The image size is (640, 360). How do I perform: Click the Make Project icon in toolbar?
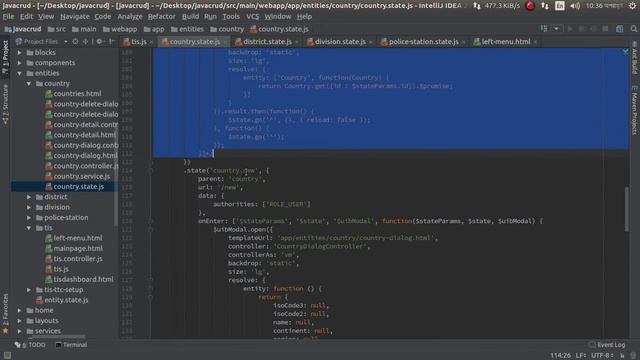[x=544, y=29]
